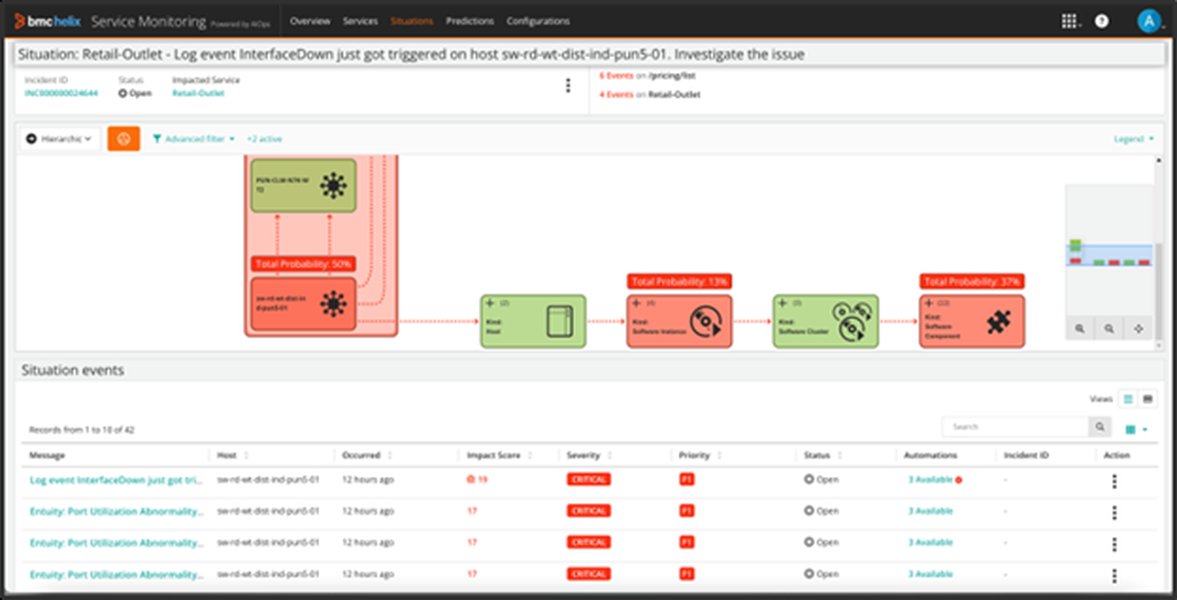Sort the table by Host column

247,456
